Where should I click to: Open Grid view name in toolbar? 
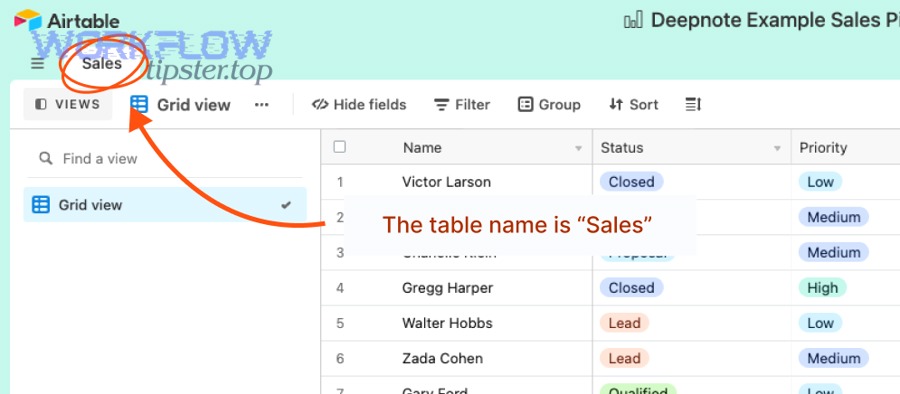[193, 105]
